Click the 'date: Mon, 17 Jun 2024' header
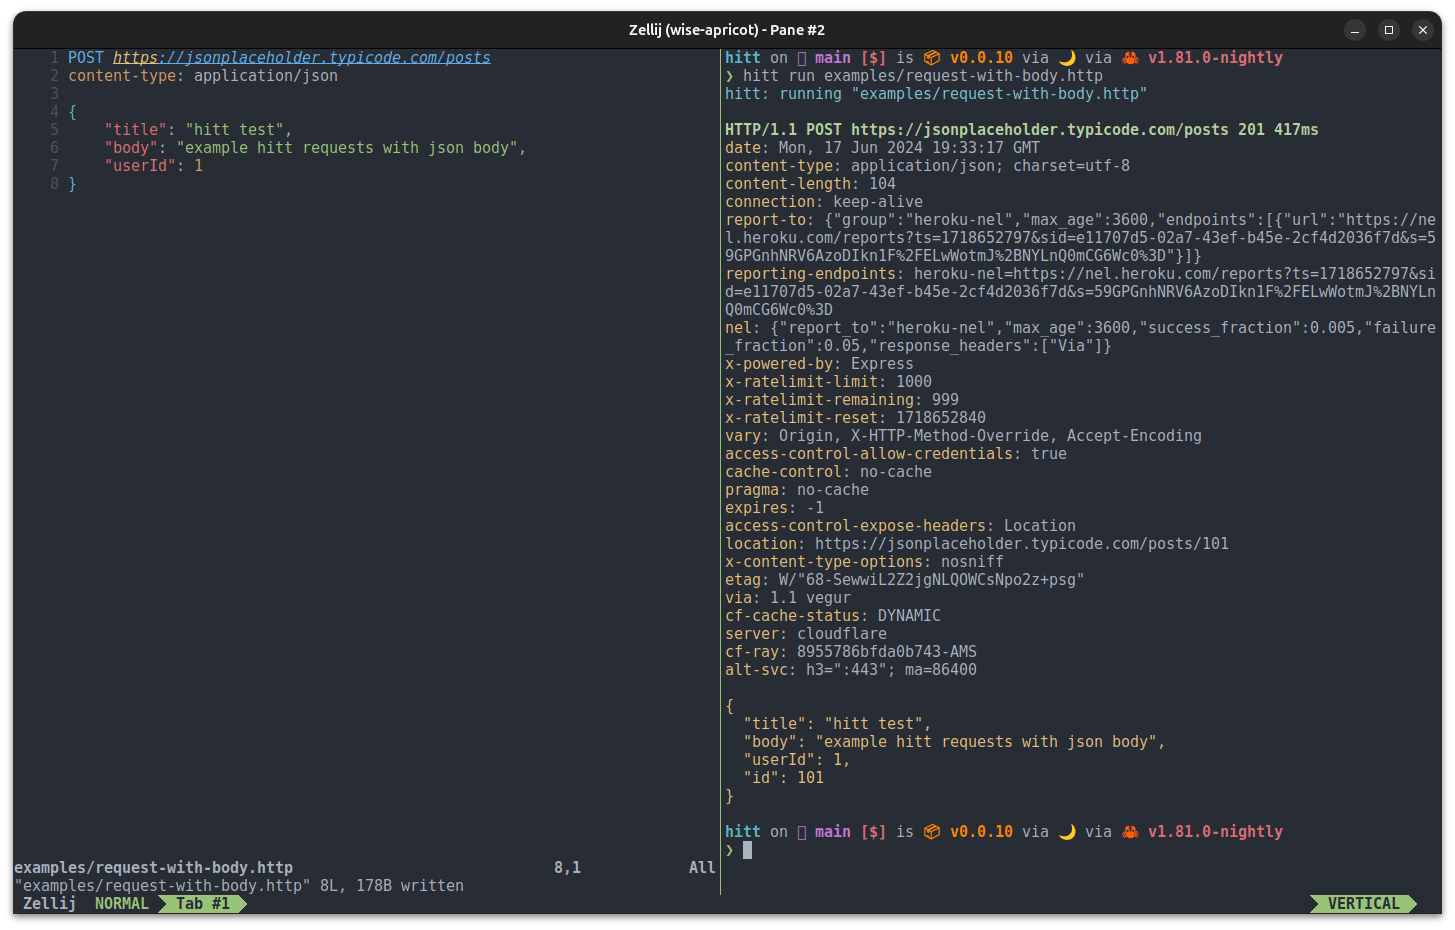The height and width of the screenshot is (930, 1455). click(882, 148)
